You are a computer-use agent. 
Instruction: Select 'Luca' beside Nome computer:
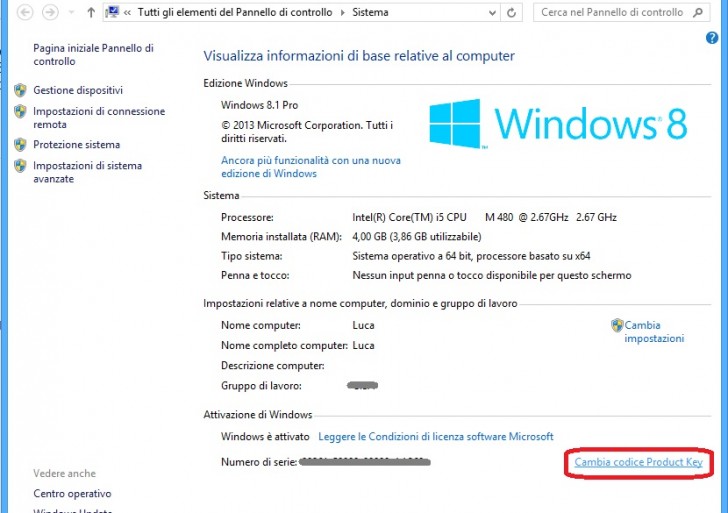pos(364,325)
